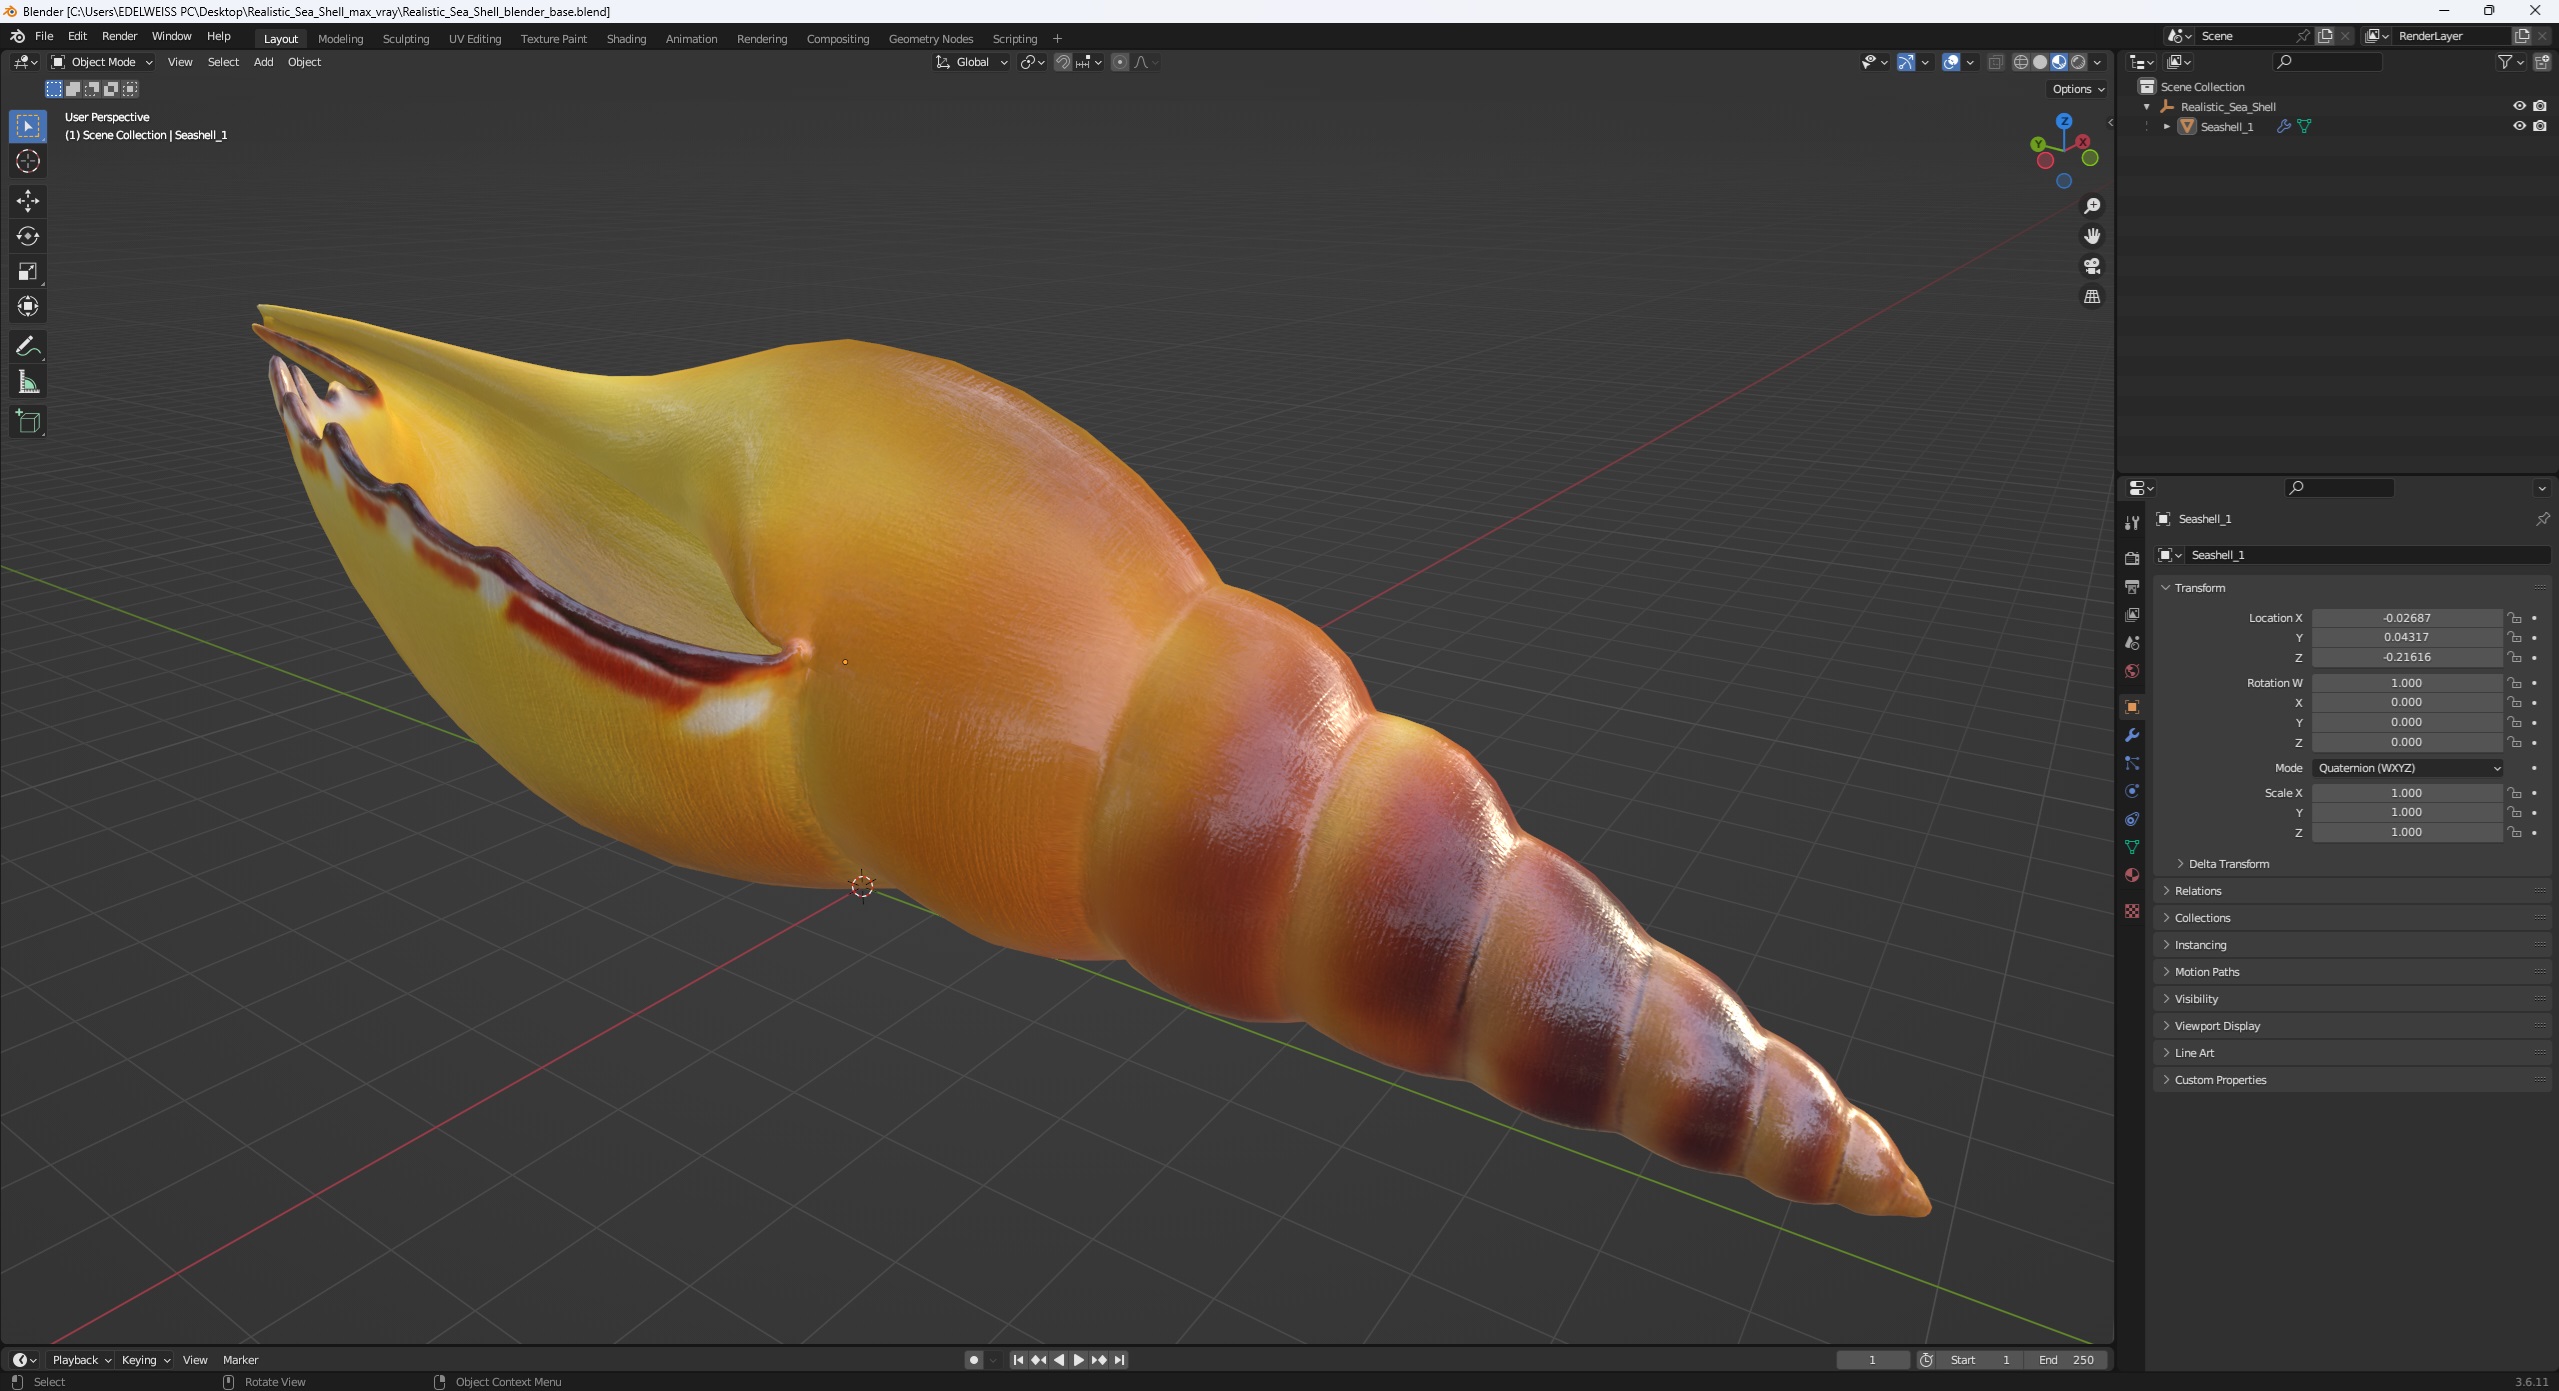Screen dimensions: 2559x1391
Task: Open the viewport Options dropdown
Action: pos(2078,89)
